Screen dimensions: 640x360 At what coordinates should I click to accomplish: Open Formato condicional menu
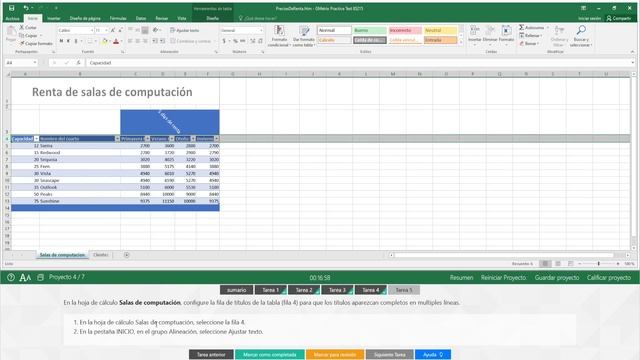pyautogui.click(x=279, y=36)
